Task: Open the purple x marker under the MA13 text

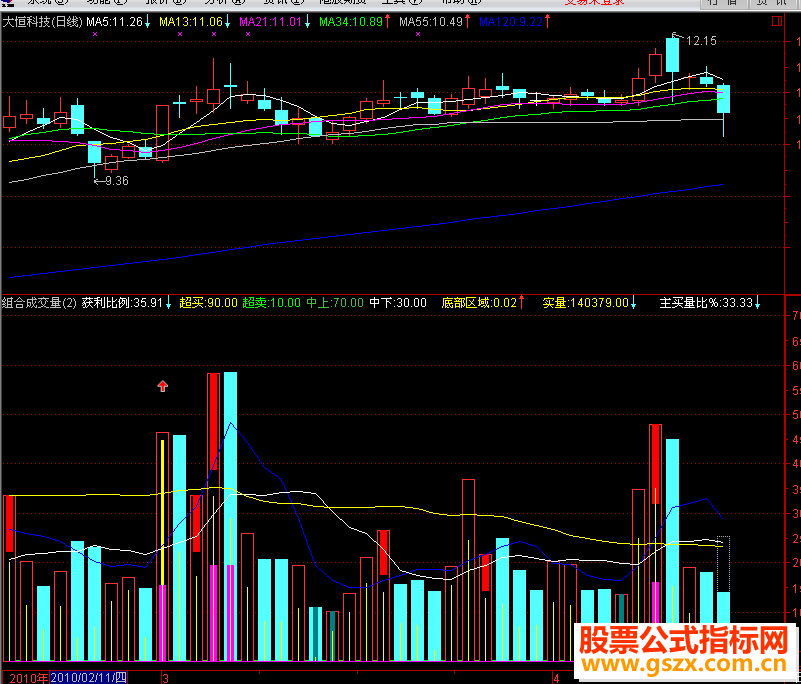Action: coord(180,34)
